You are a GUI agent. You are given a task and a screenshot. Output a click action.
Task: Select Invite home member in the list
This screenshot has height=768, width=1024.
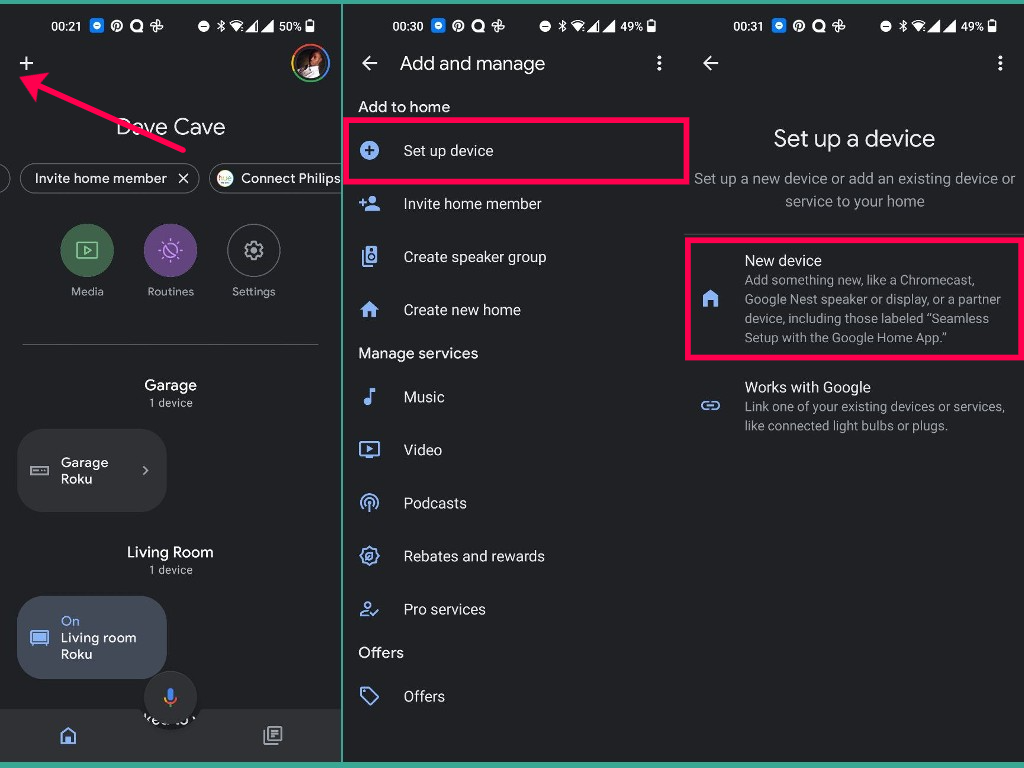point(513,204)
